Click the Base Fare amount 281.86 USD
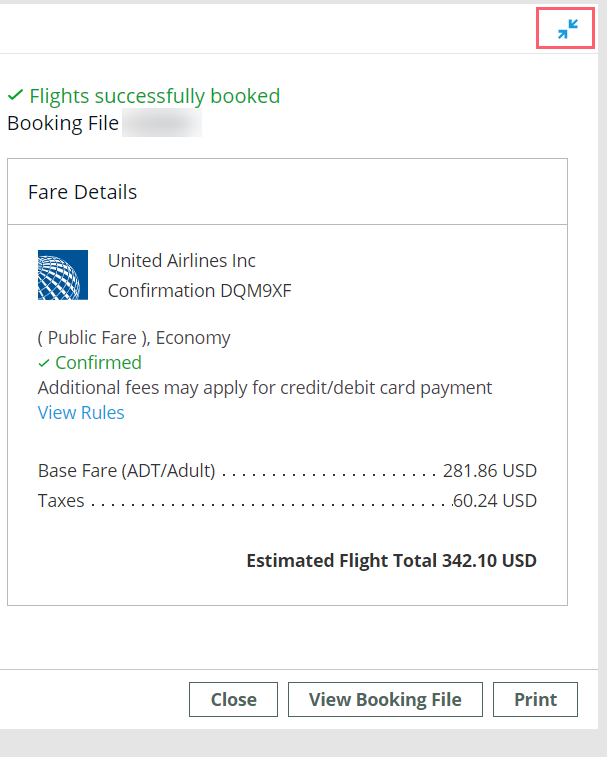This screenshot has height=757, width=607. [x=490, y=471]
